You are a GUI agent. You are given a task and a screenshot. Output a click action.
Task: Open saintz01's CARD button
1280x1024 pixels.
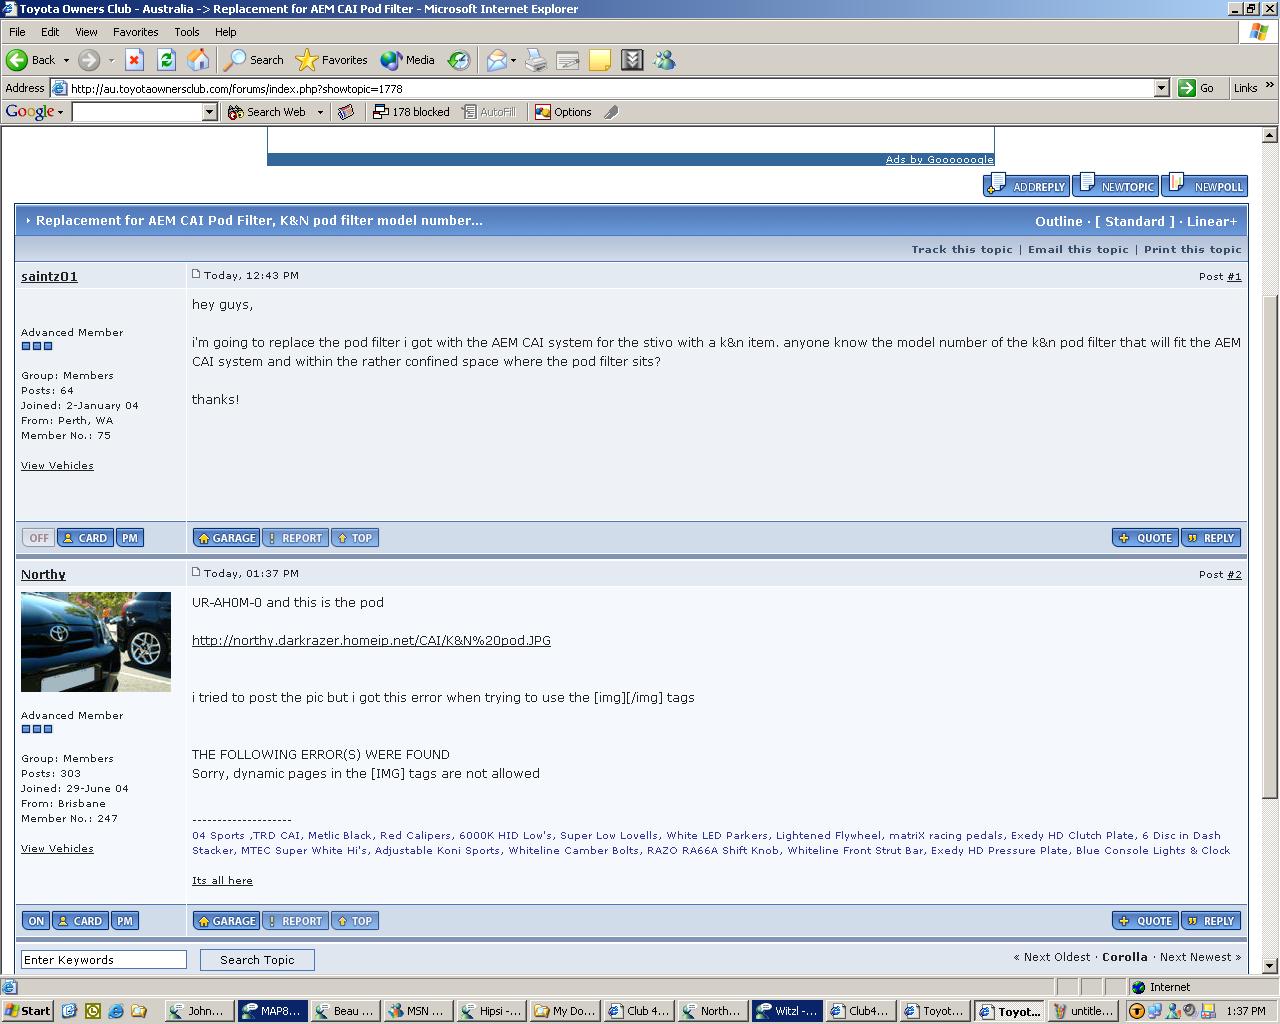[x=85, y=538]
